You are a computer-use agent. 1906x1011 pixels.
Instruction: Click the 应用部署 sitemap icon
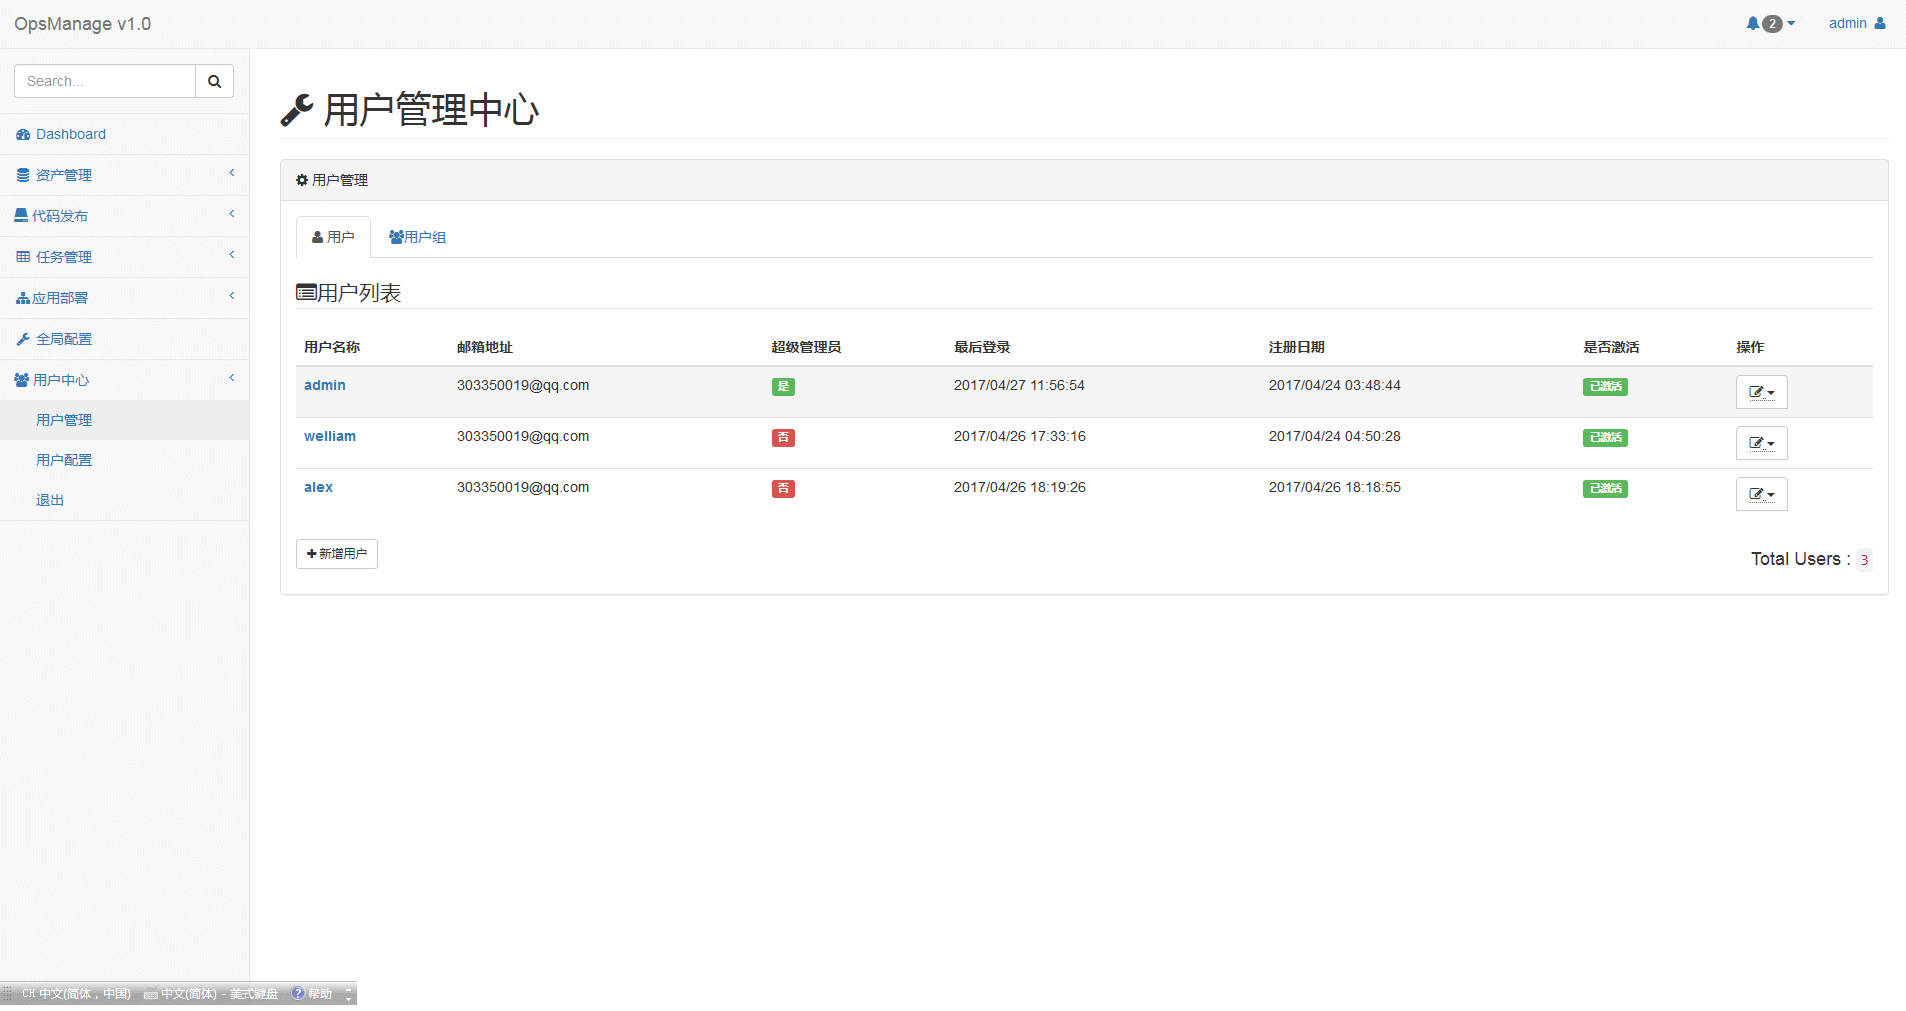(23, 298)
